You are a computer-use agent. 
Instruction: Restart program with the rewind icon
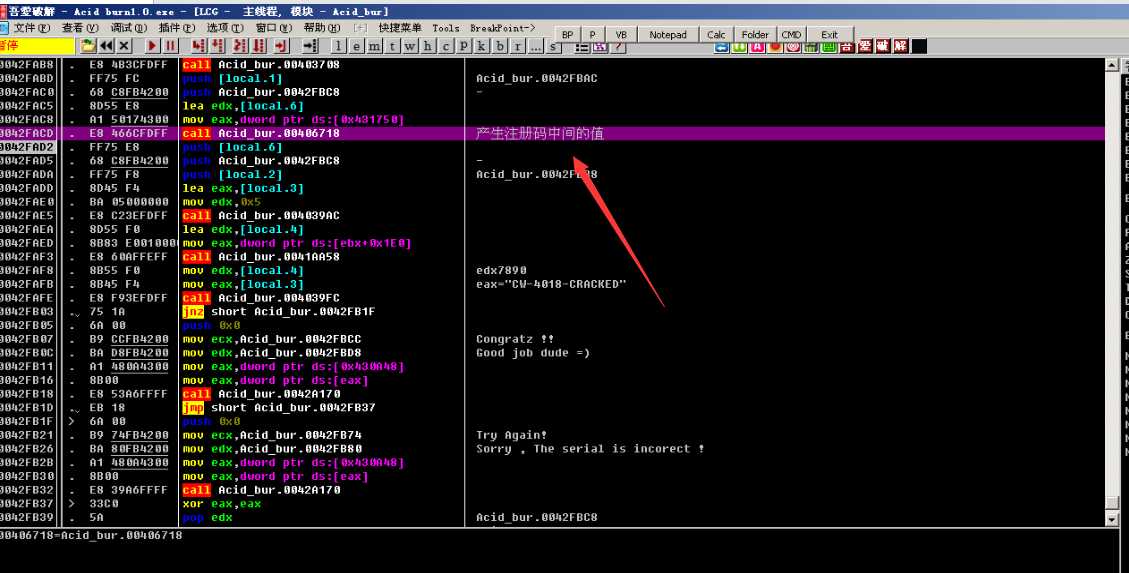107,46
